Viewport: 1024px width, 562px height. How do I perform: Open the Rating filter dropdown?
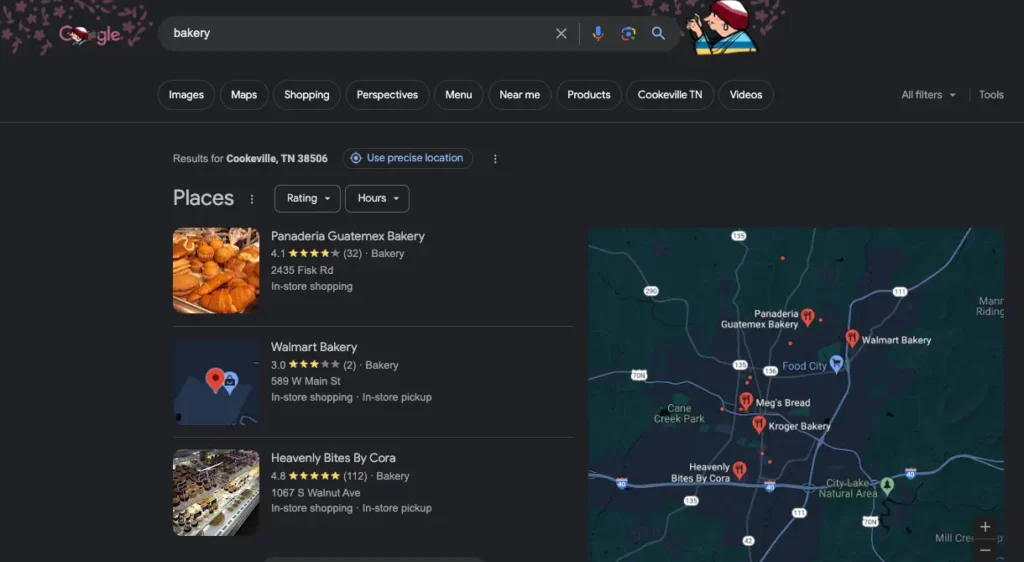tap(308, 198)
